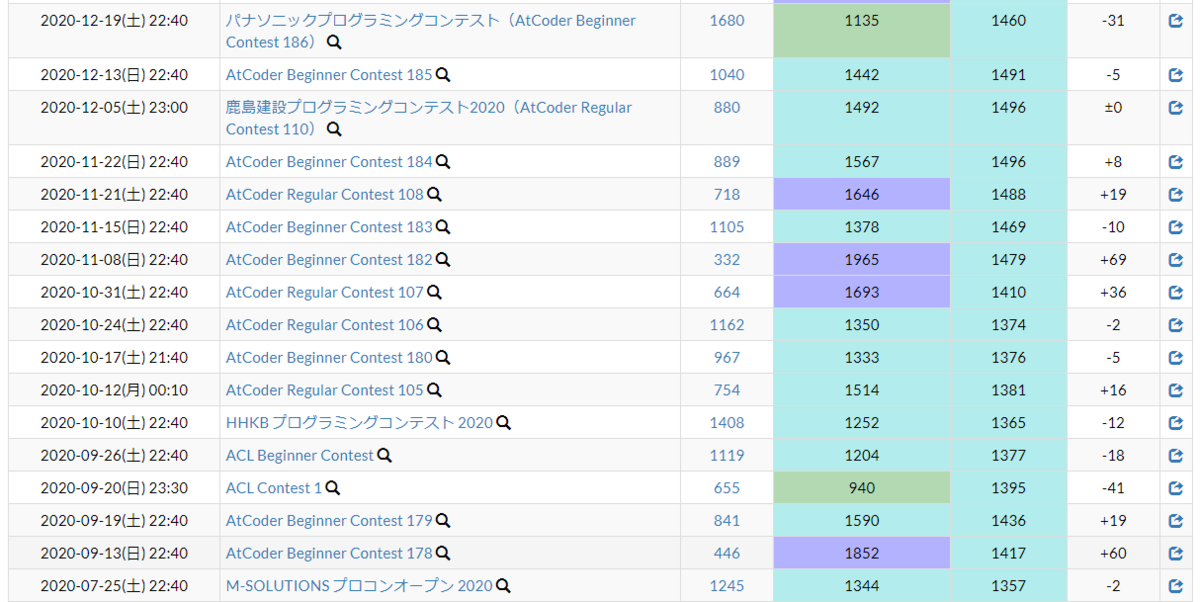The height and width of the screenshot is (602, 1200).
Task: Open AtCoder Beginner Contest 180 link
Action: (x=329, y=357)
